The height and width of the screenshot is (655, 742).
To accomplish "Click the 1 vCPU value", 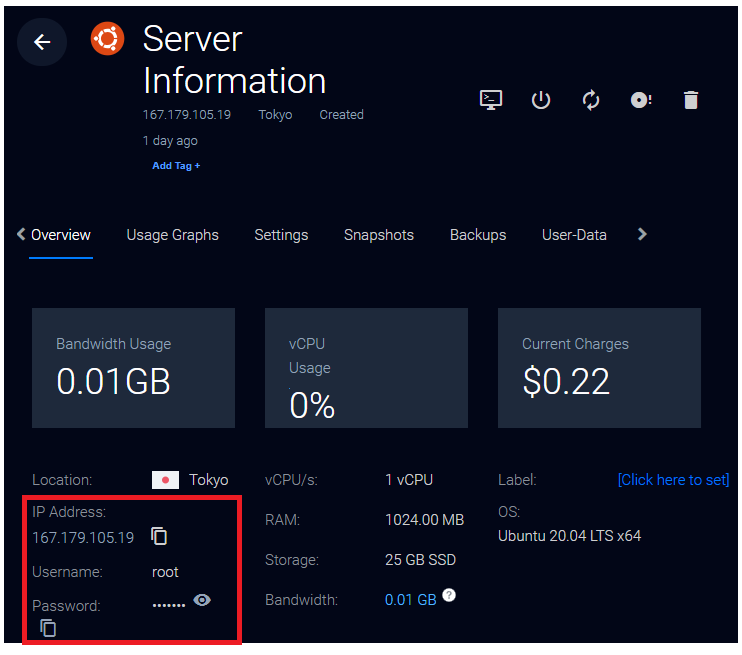I will pyautogui.click(x=409, y=480).
